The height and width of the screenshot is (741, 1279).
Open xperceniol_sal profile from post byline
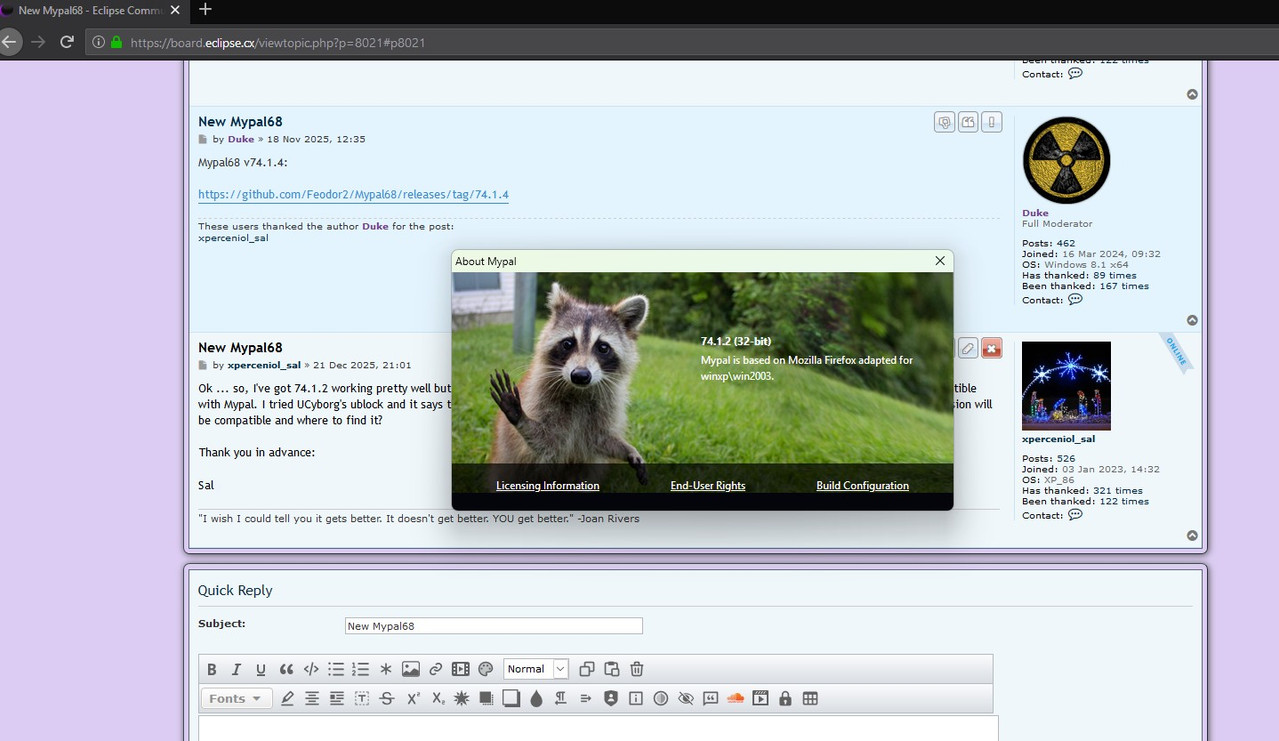pos(264,365)
